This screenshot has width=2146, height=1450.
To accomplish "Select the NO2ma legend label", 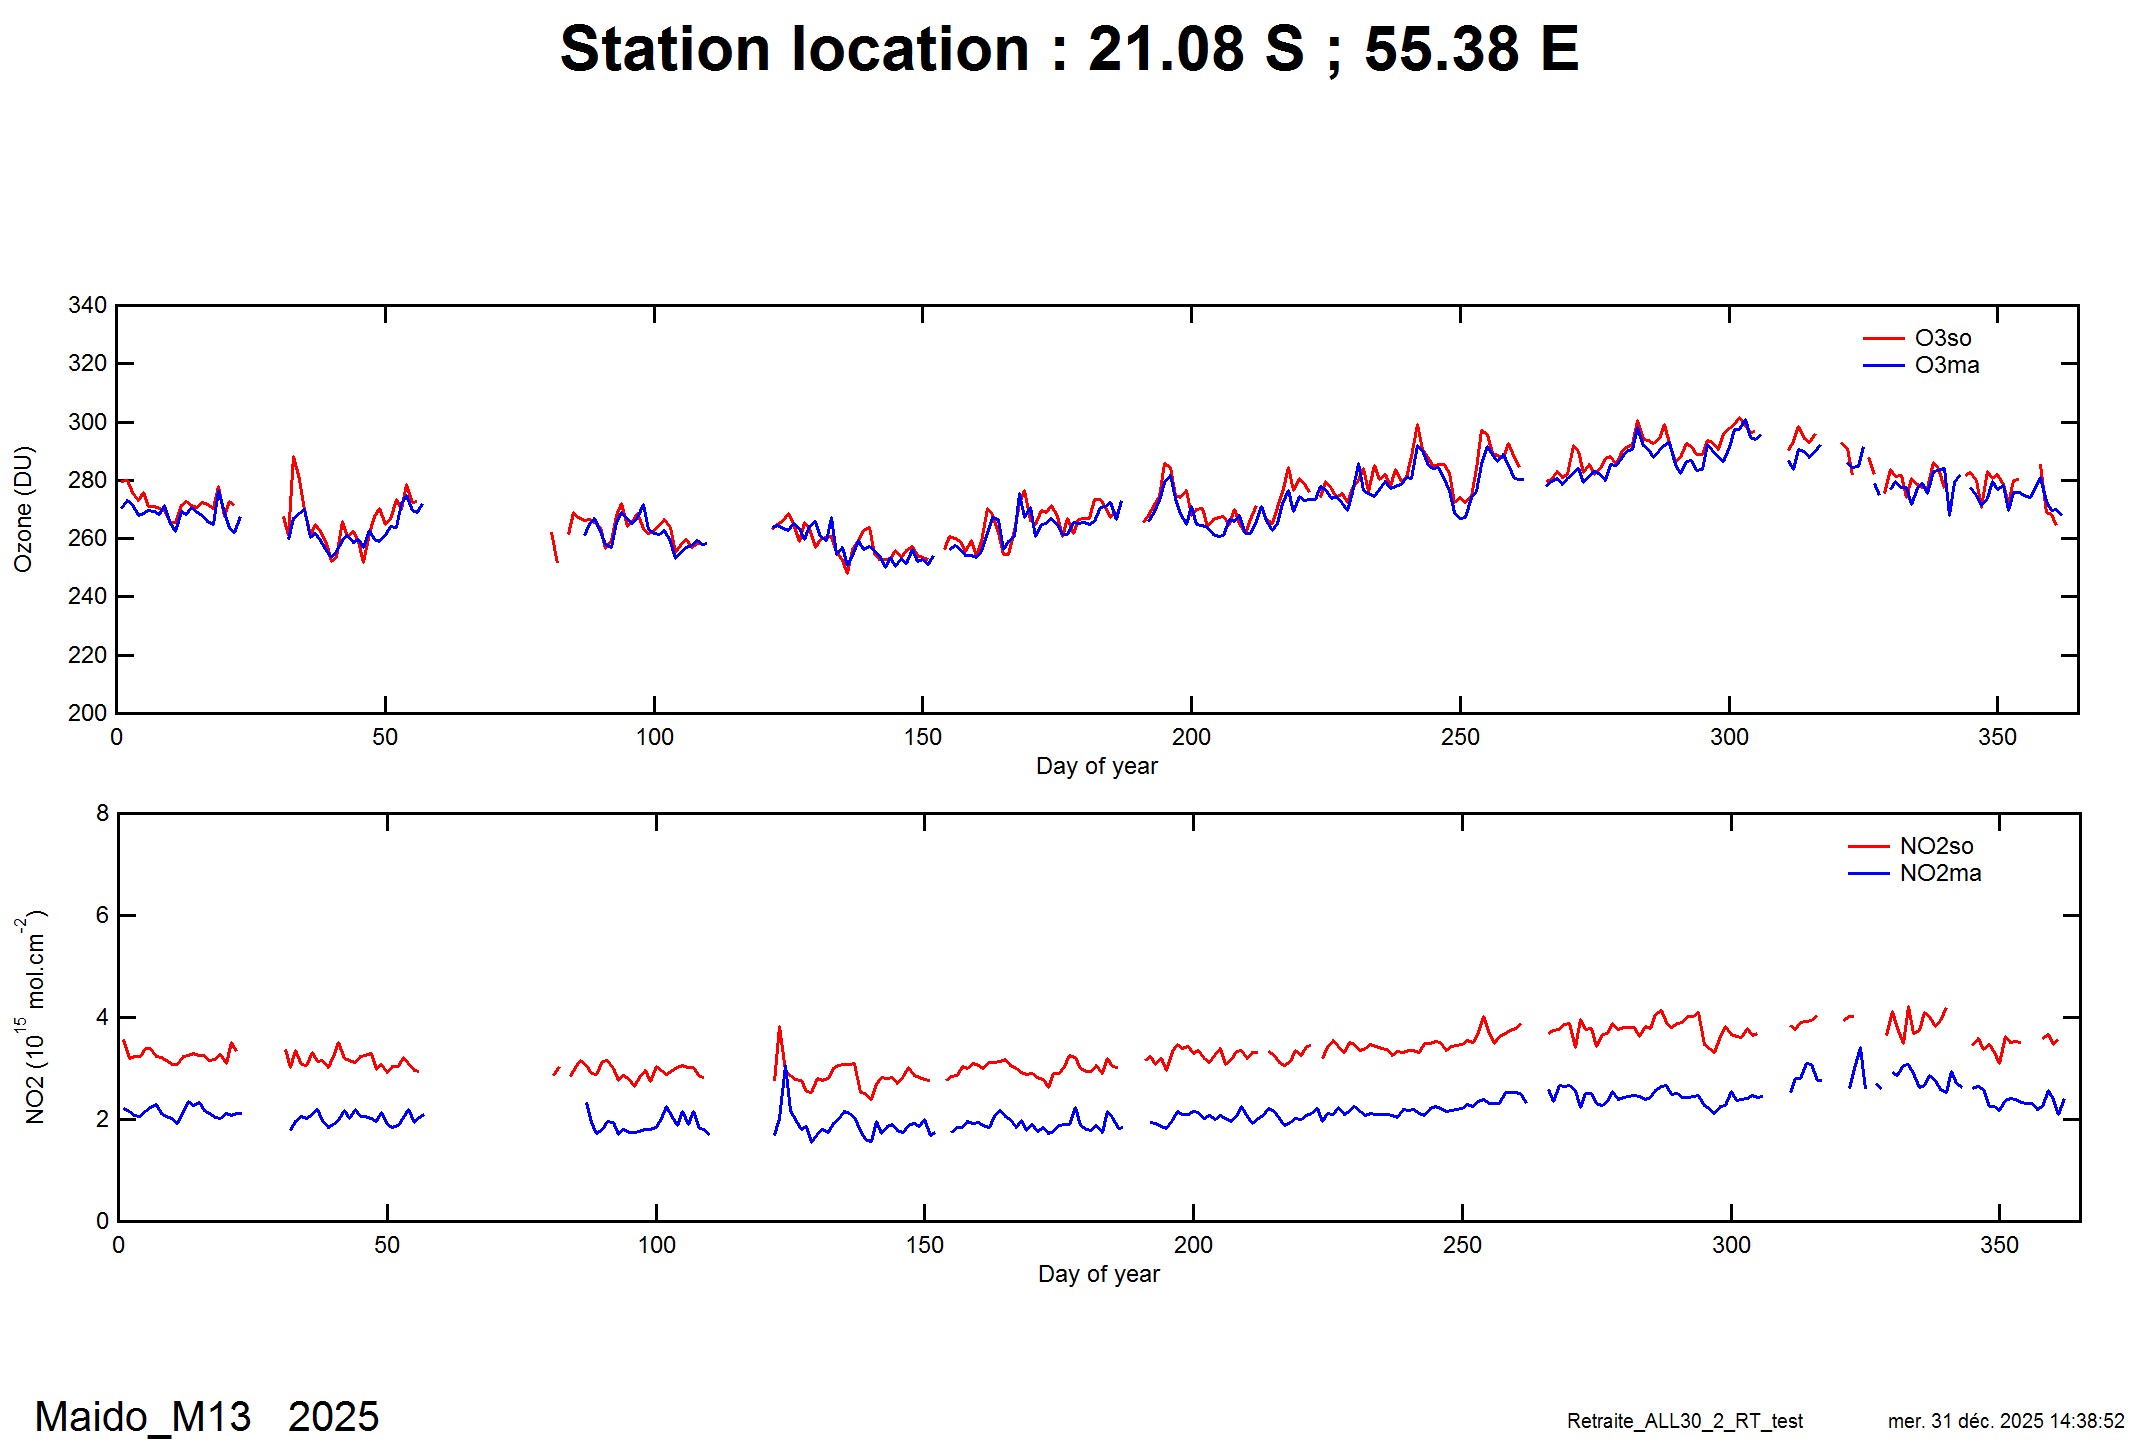I will pyautogui.click(x=1941, y=873).
